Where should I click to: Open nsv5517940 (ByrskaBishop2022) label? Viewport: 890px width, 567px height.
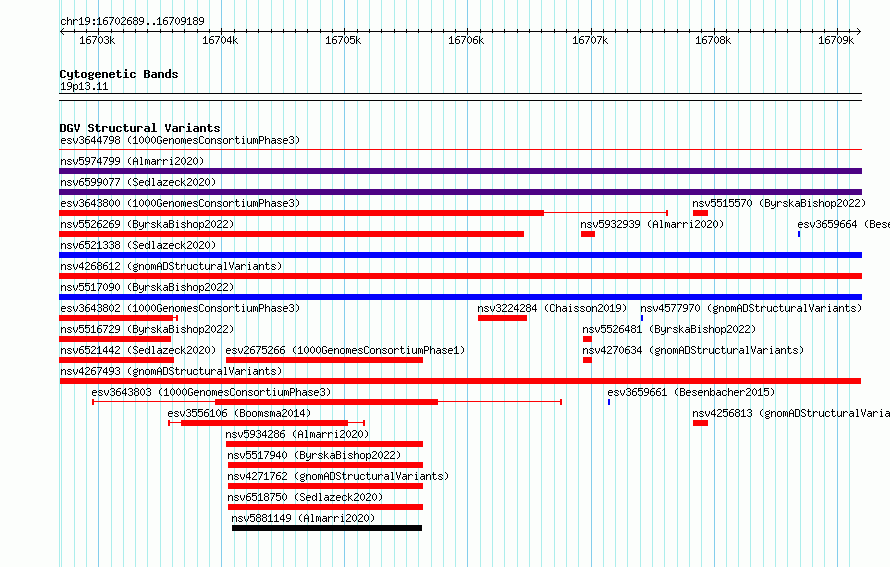pos(314,455)
